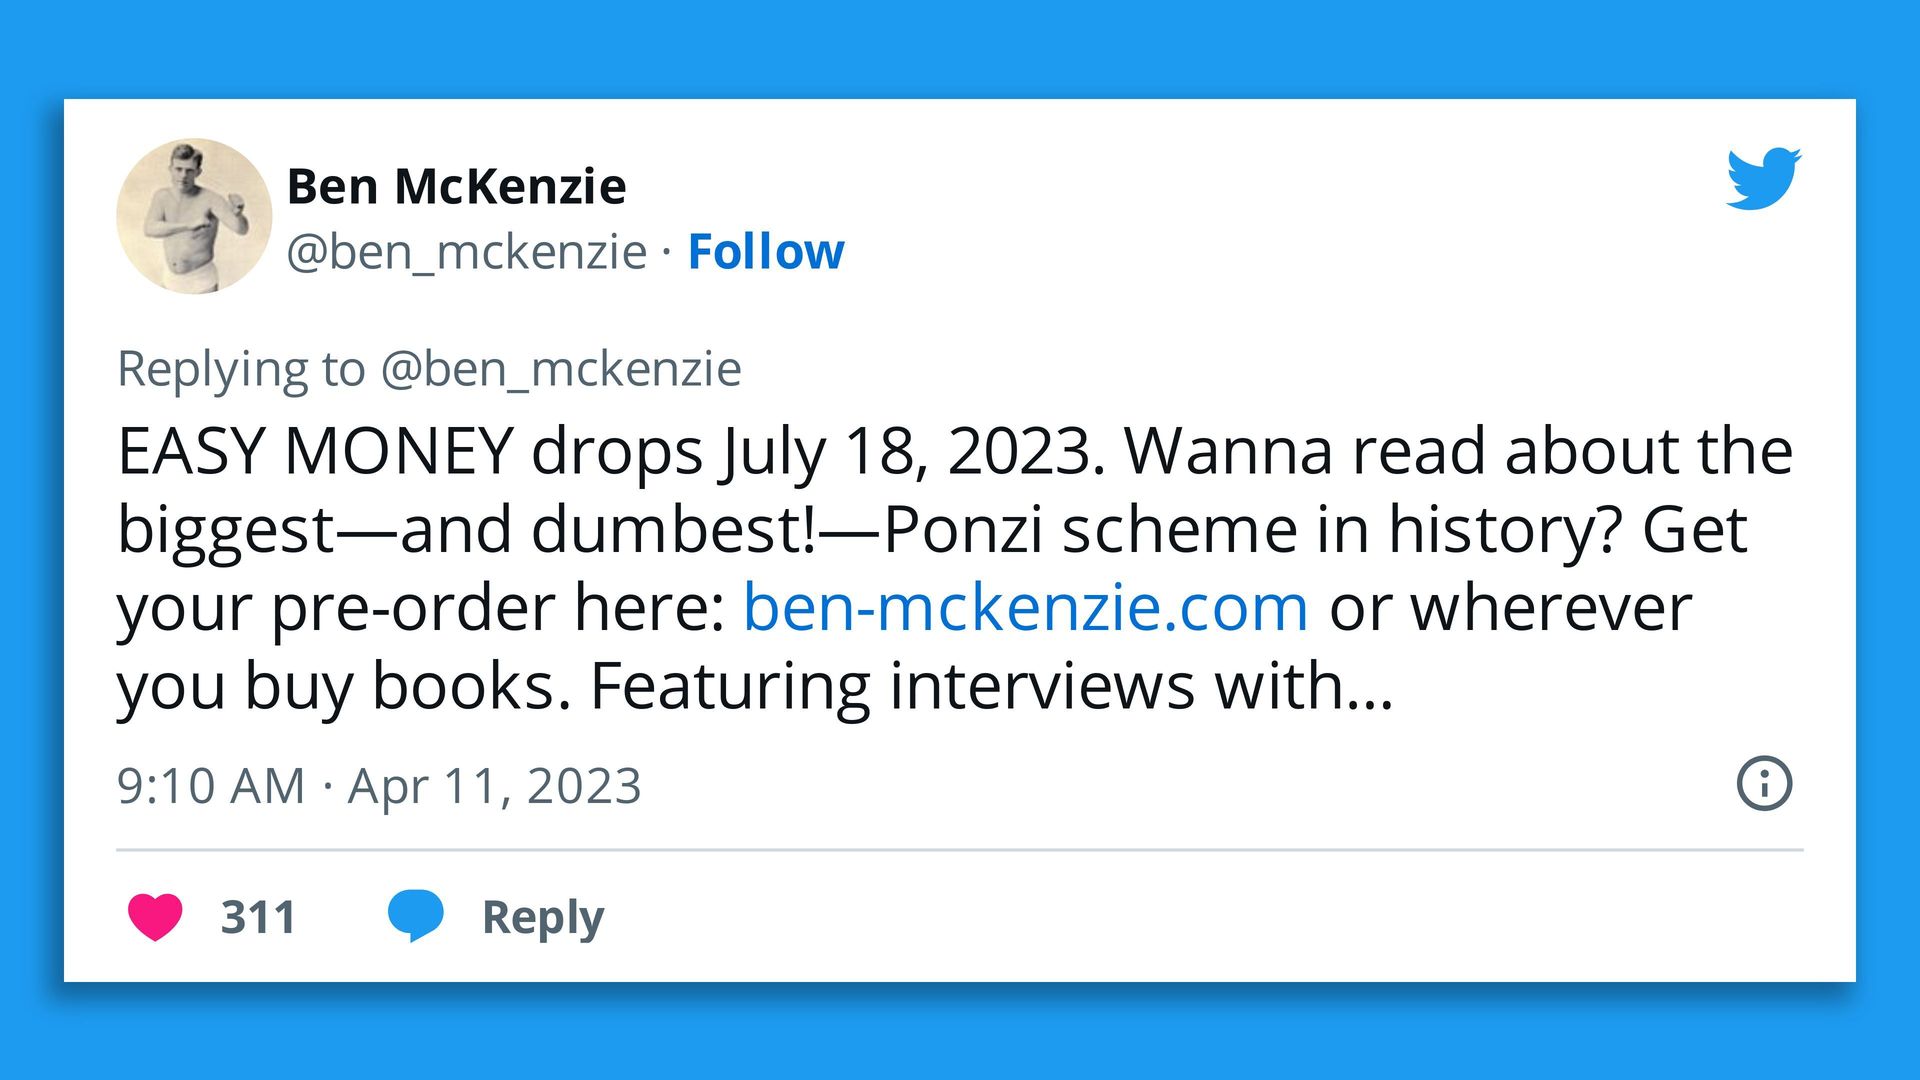Viewport: 1920px width, 1080px height.
Task: Click the blue reply speech bubble icon
Action: click(x=415, y=915)
